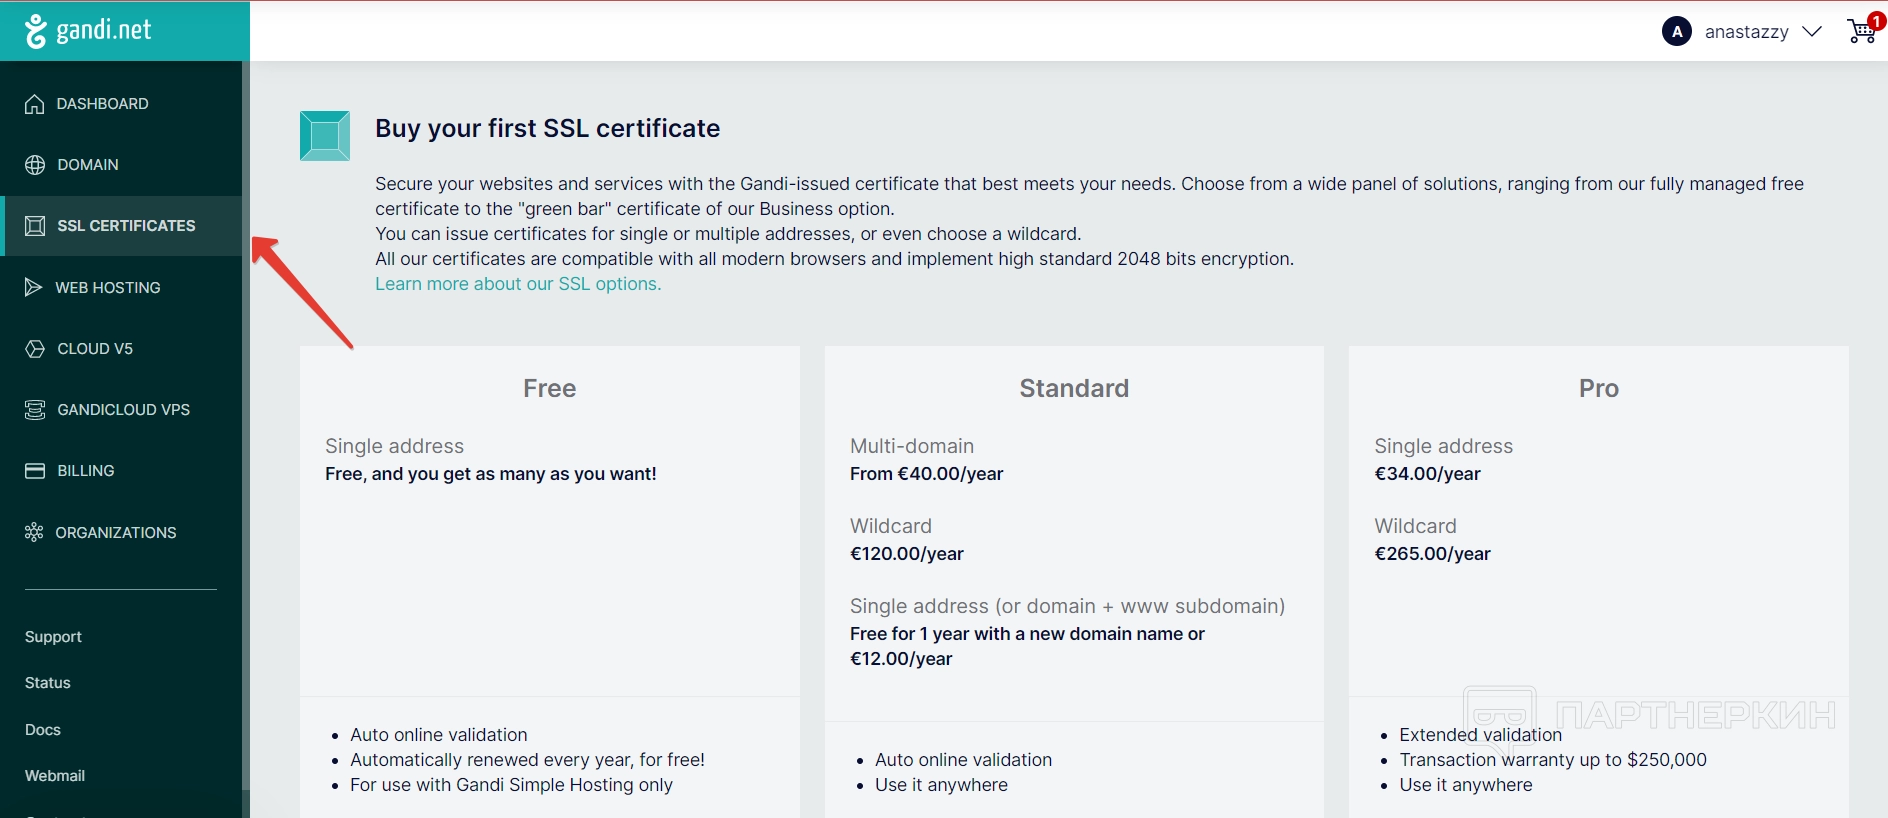1888x818 pixels.
Task: Click the Cloud V5 icon
Action: 35,349
